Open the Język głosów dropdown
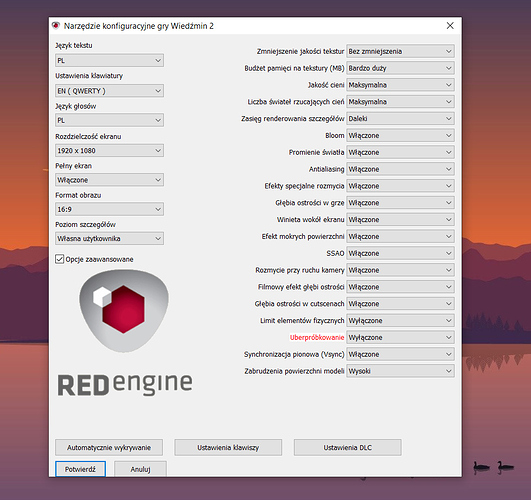531x500 pixels. pyautogui.click(x=109, y=120)
